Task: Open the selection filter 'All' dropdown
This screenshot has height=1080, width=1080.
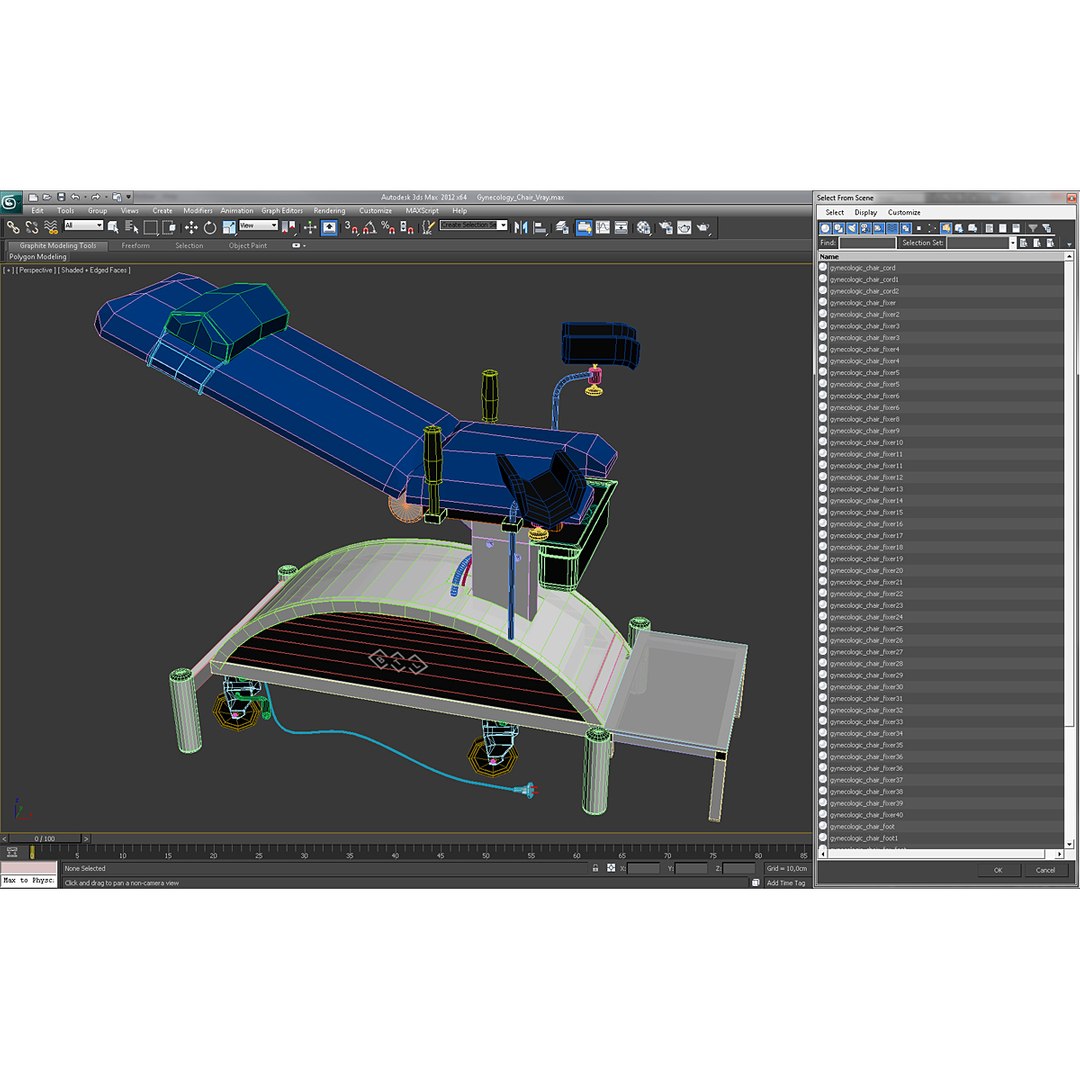Action: 83,225
